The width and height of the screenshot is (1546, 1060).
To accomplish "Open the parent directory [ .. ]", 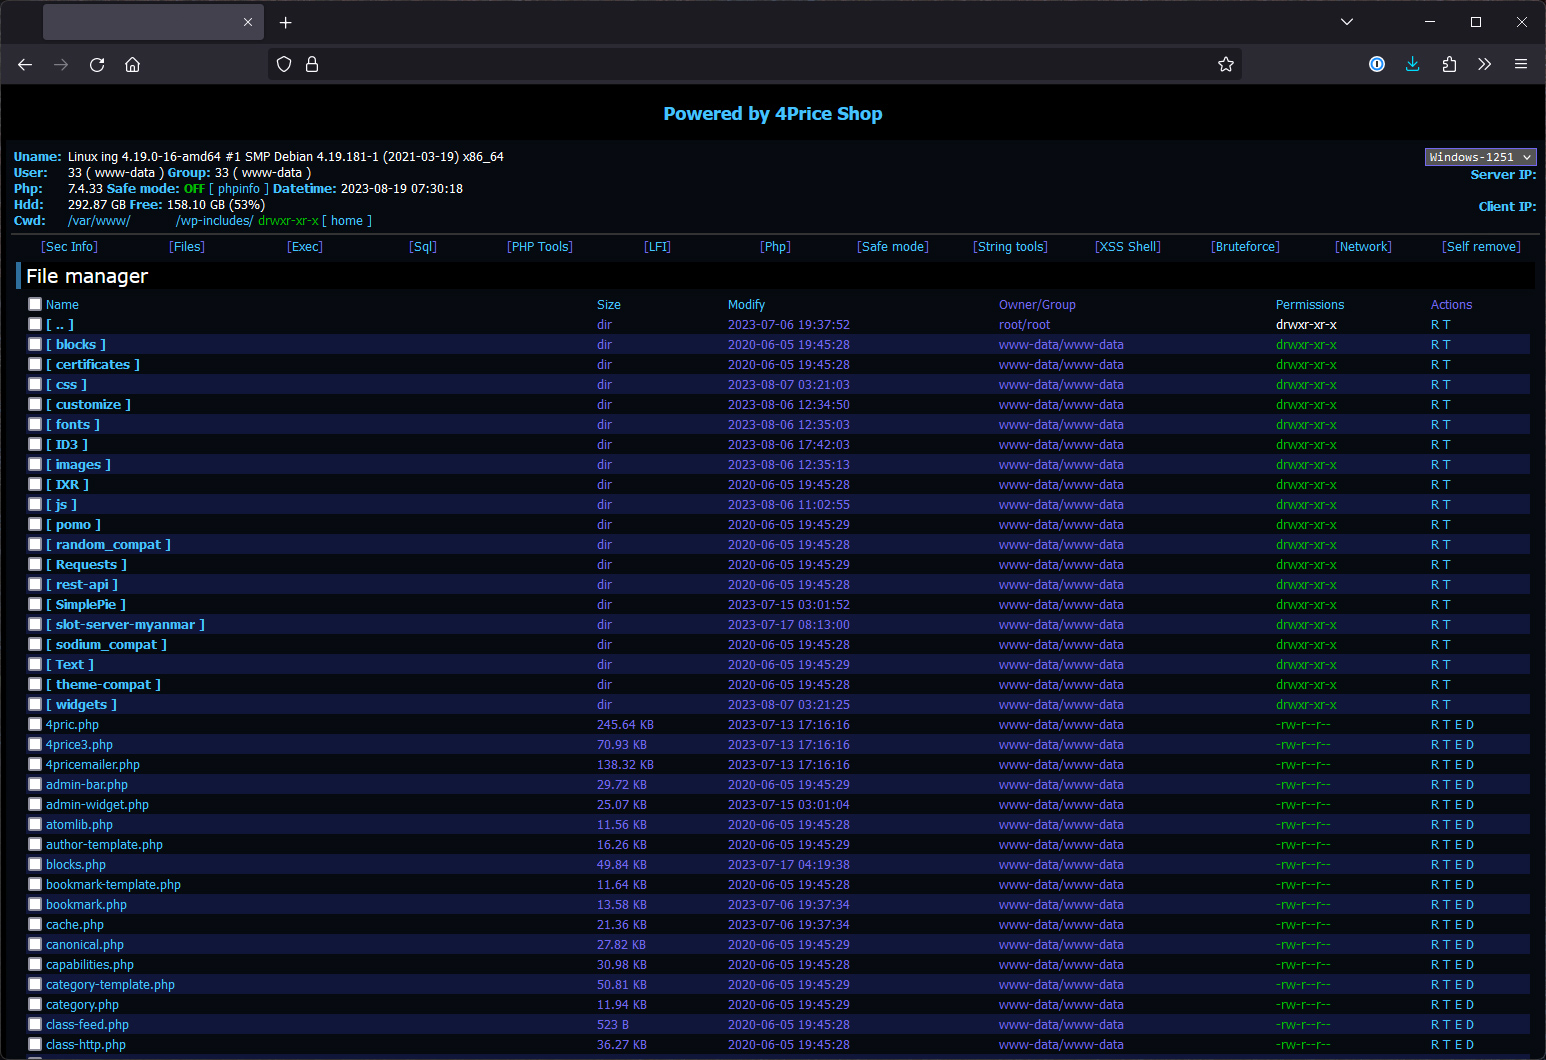I will (60, 325).
